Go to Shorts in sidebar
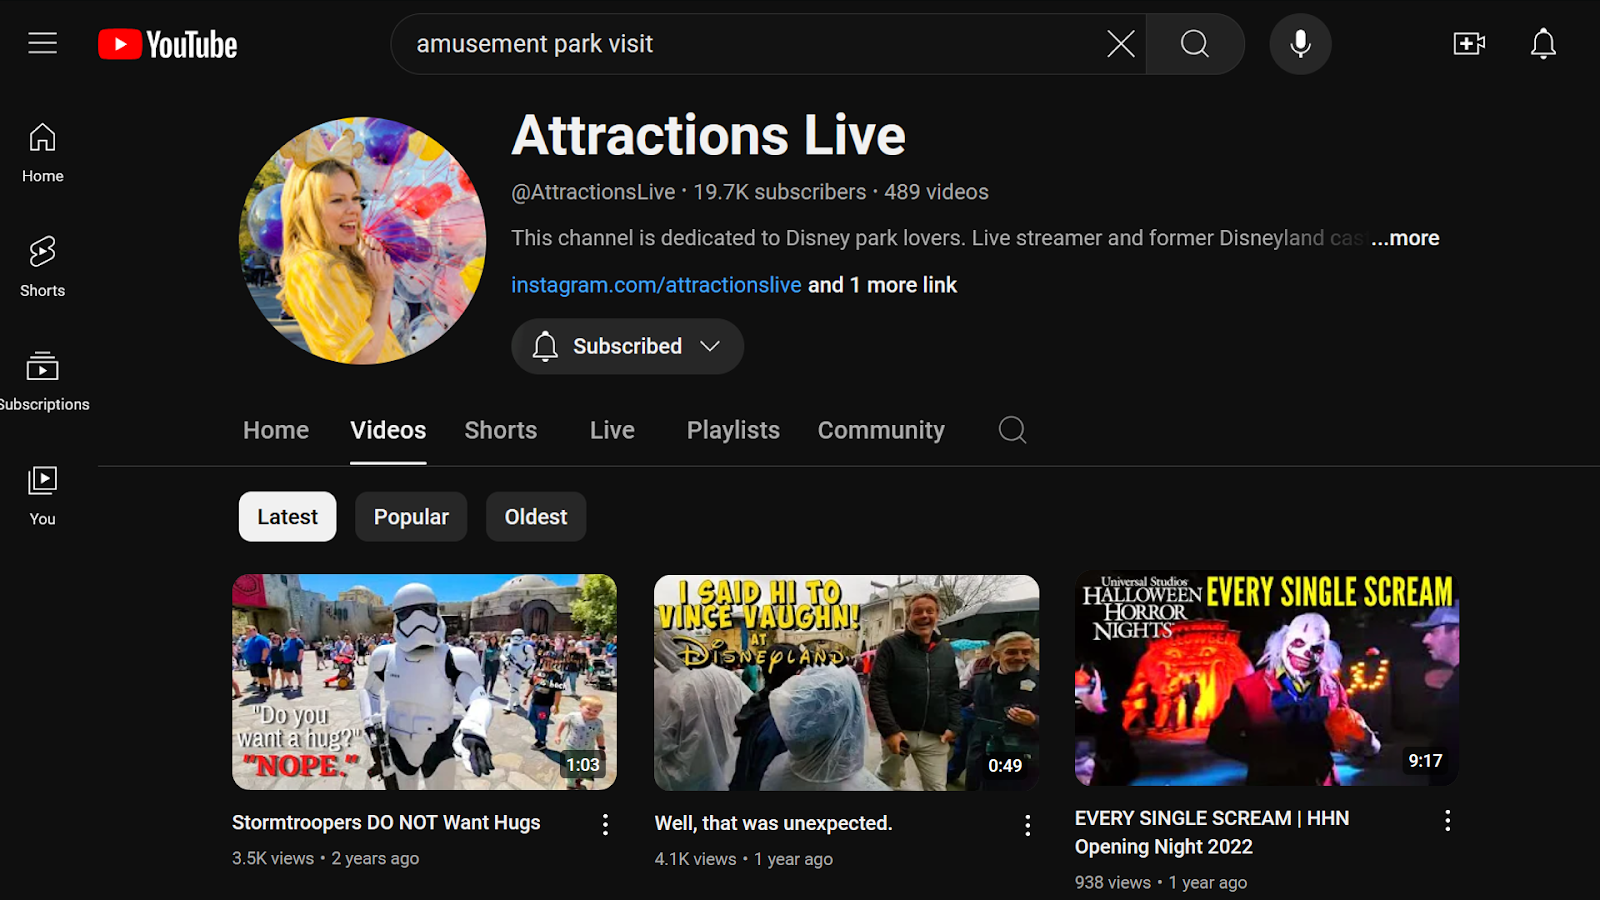This screenshot has height=900, width=1600. 42,265
